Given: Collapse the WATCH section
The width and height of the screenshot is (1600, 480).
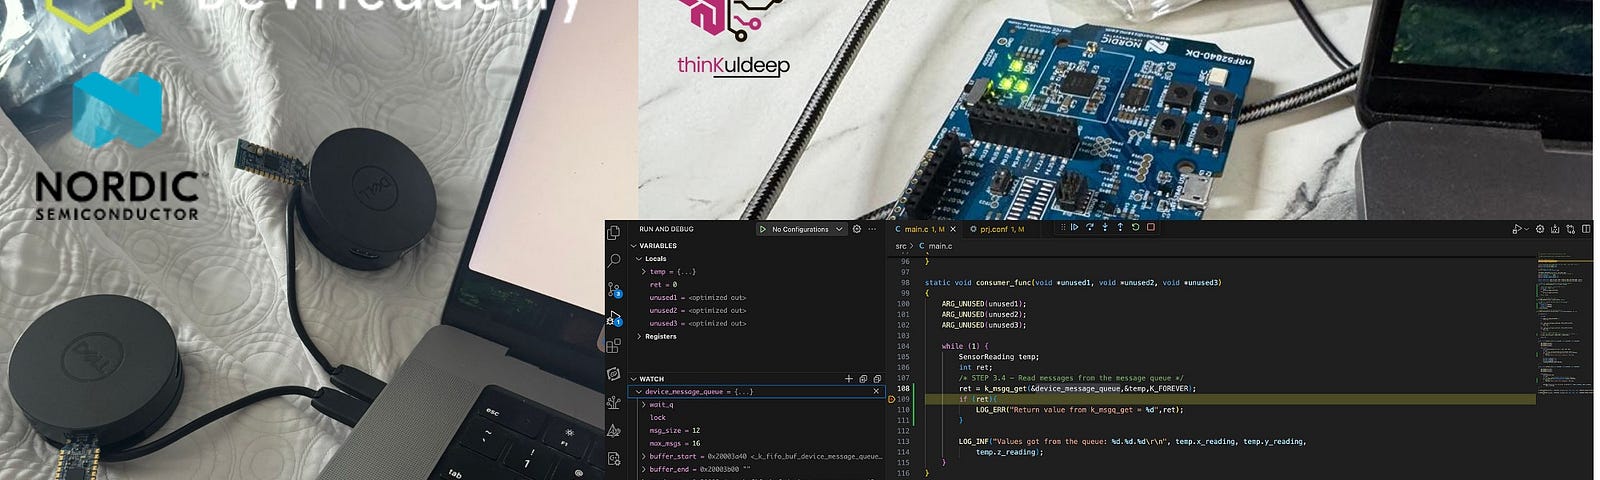Looking at the screenshot, I should tap(634, 379).
